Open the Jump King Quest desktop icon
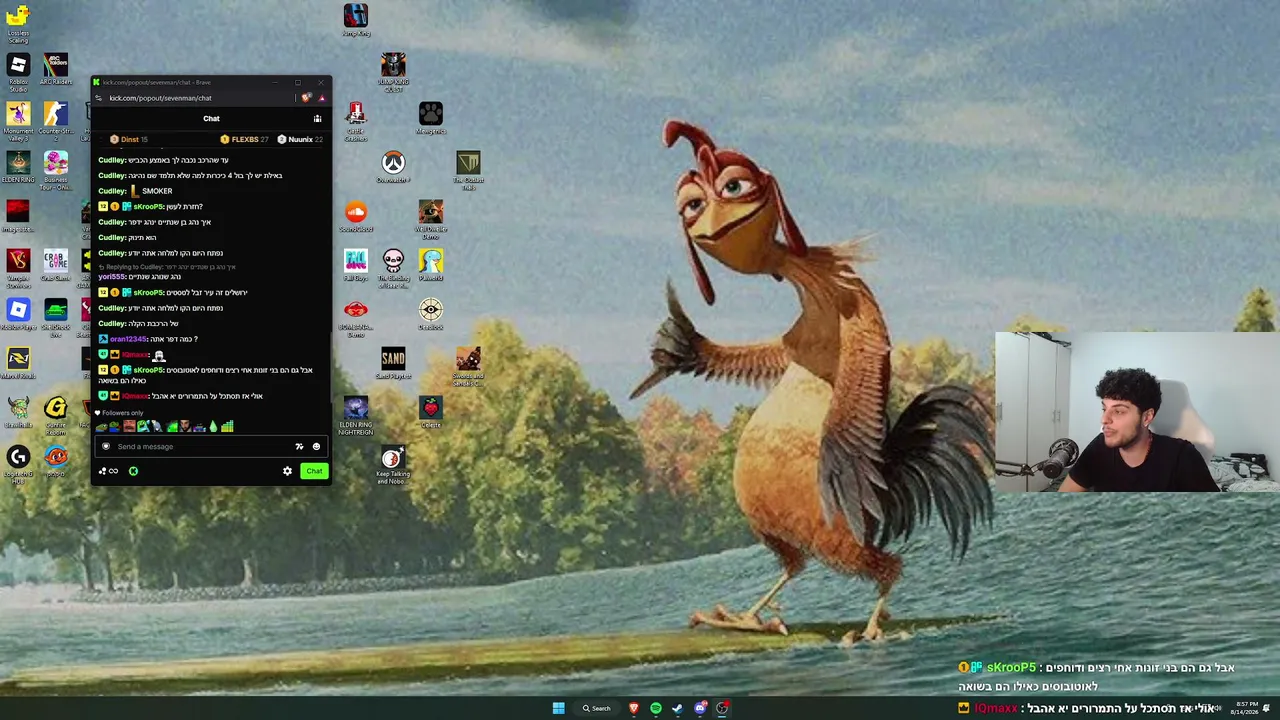This screenshot has width=1280, height=720. 393,72
